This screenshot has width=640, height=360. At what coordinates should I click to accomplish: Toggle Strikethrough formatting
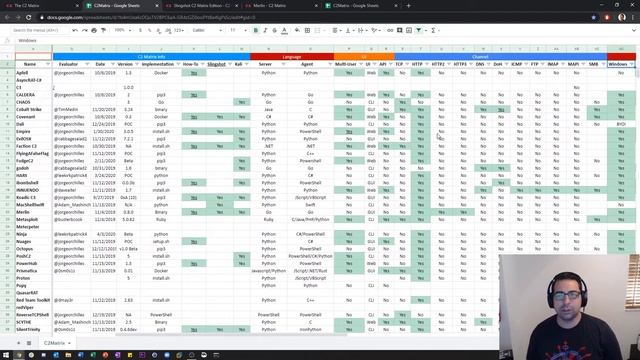pyautogui.click(x=274, y=30)
